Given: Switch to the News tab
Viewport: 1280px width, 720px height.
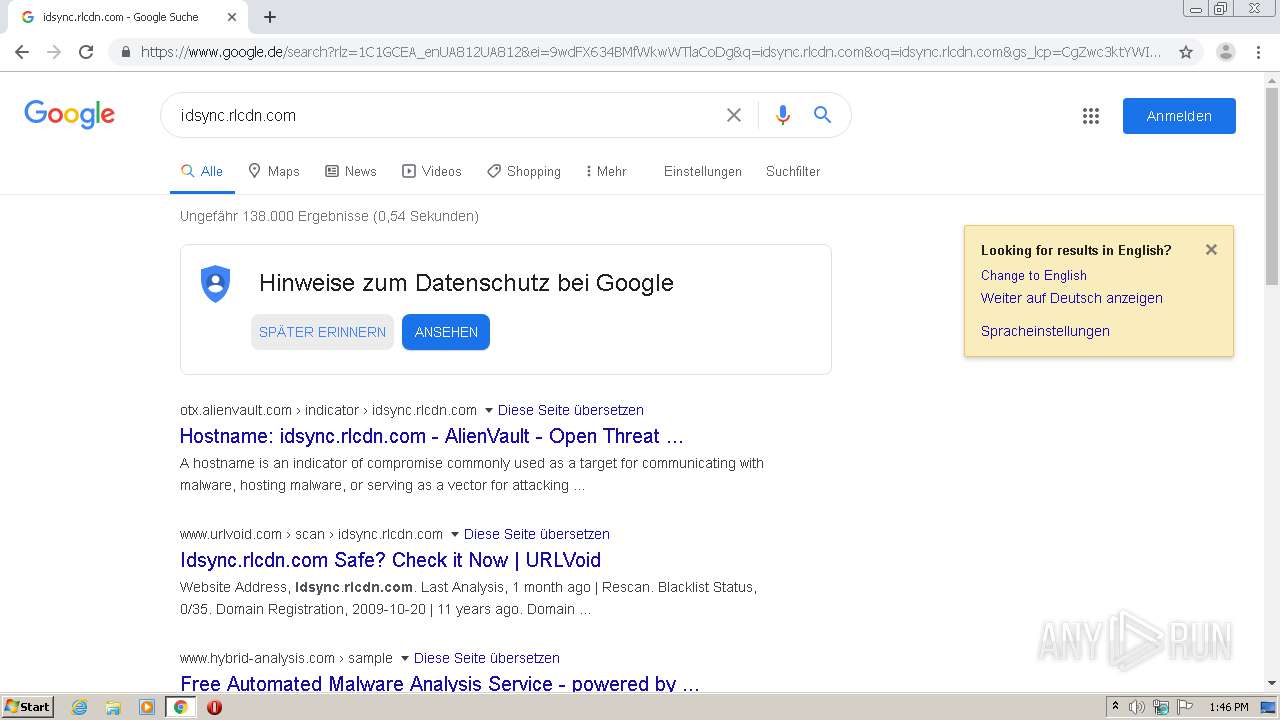Looking at the screenshot, I should click(x=351, y=171).
